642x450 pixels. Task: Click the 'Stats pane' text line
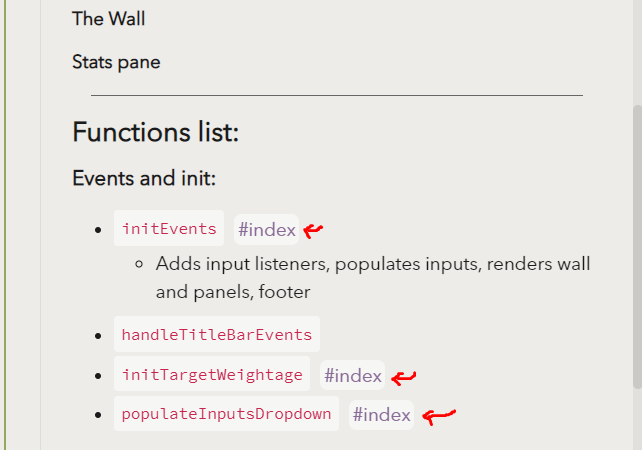pos(116,62)
